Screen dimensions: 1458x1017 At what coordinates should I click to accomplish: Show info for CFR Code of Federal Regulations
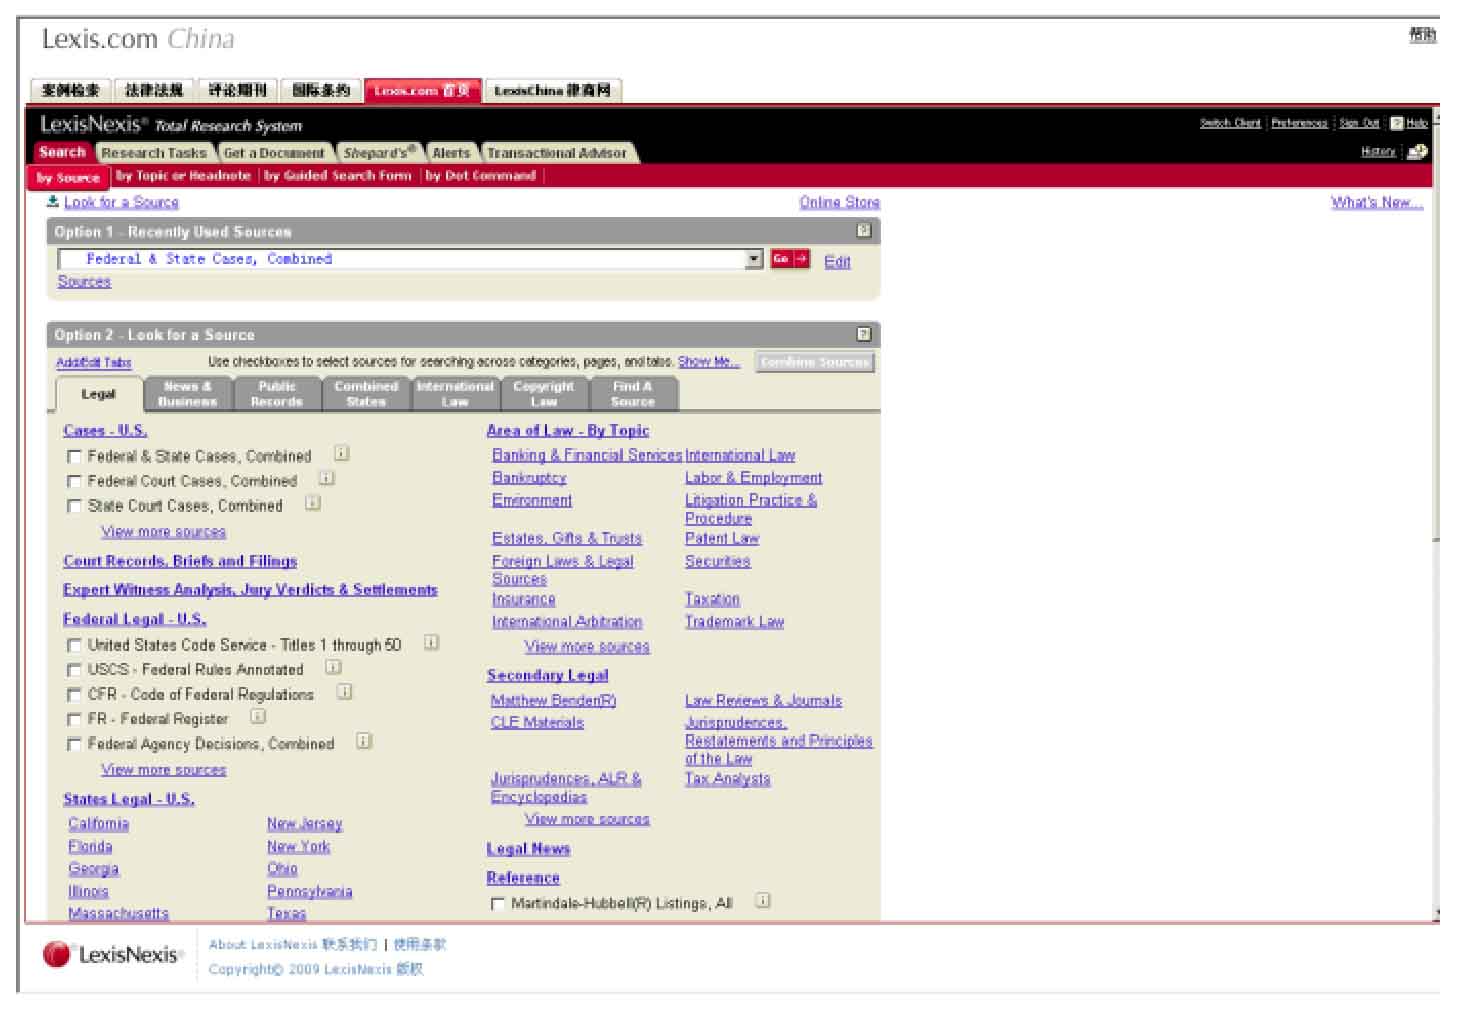point(344,691)
